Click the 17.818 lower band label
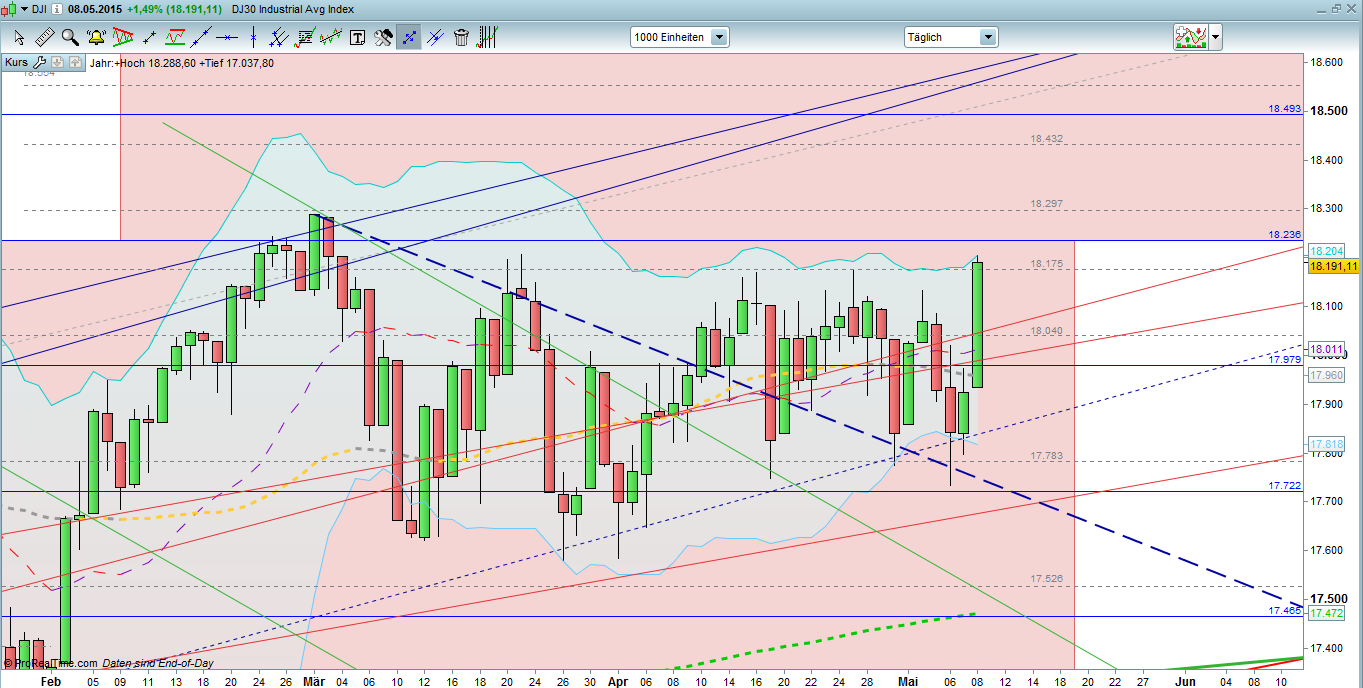1363x688 pixels. coord(1326,443)
